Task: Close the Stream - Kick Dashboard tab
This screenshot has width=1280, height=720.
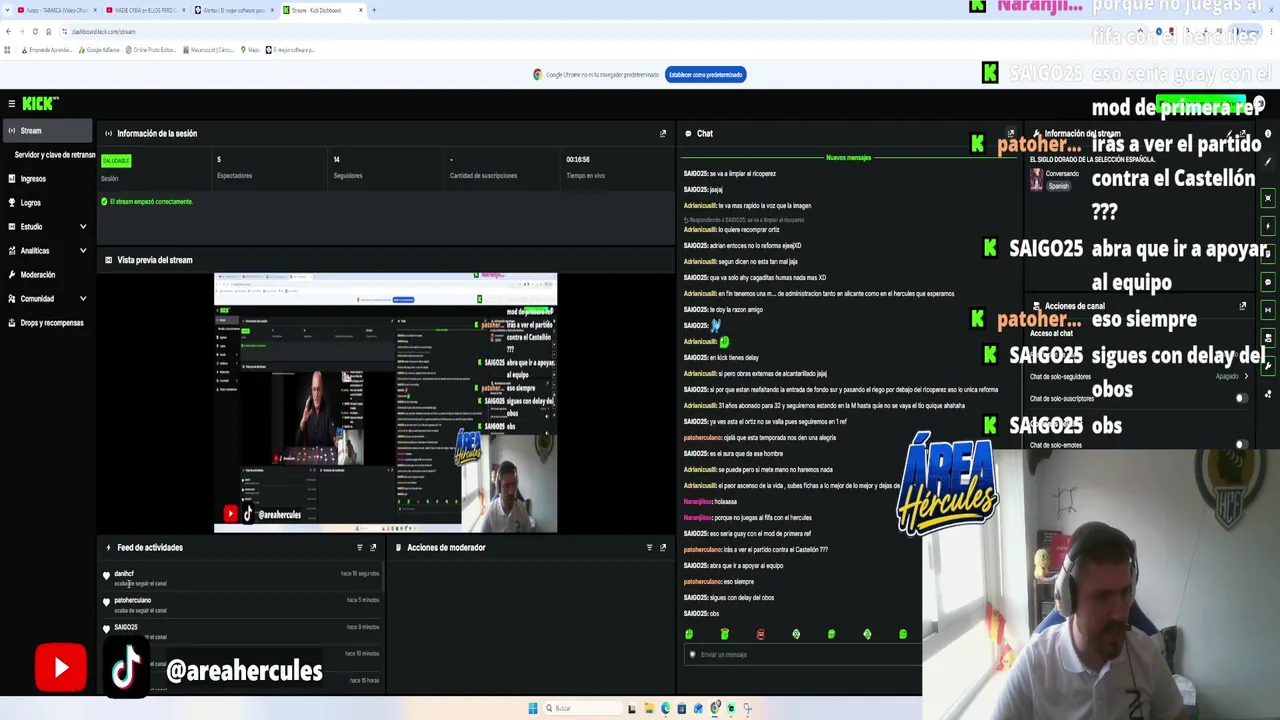Action: (x=361, y=10)
